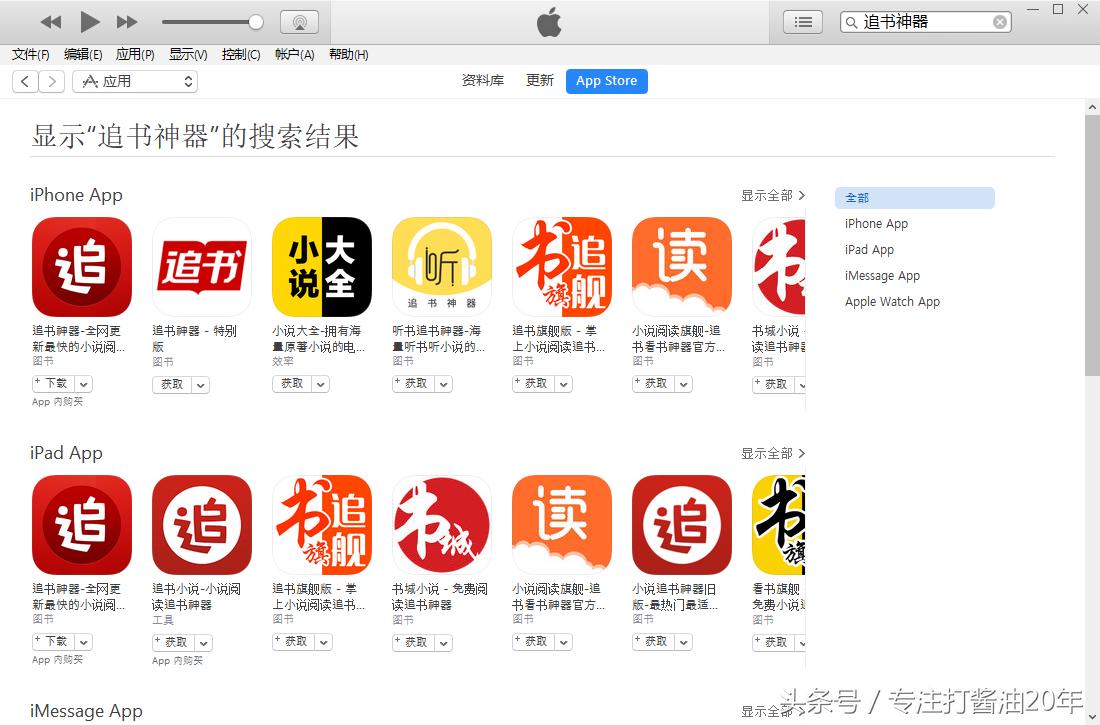
Task: Open the 听书追书神器 app icon
Action: (441, 265)
